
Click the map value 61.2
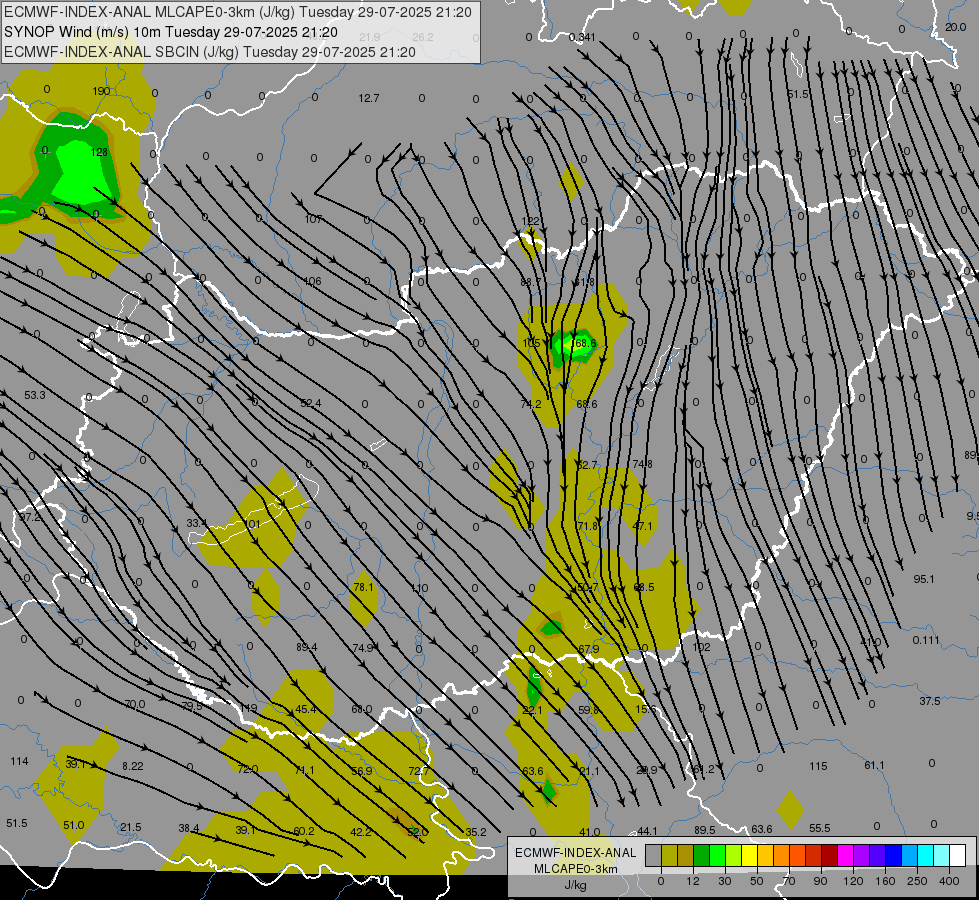click(704, 769)
